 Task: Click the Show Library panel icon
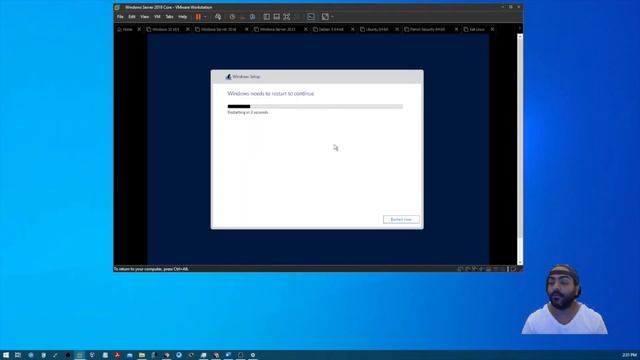pyautogui.click(x=267, y=17)
